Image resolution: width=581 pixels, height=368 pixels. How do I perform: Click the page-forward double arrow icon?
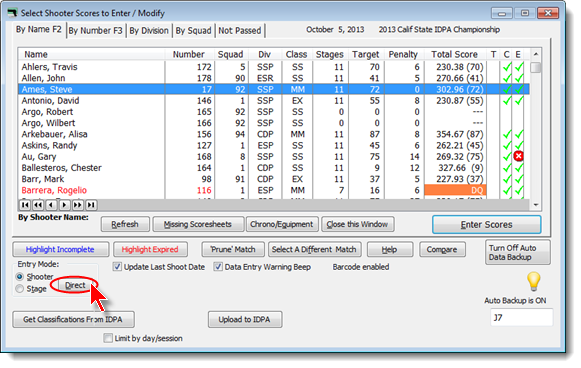tap(78, 205)
